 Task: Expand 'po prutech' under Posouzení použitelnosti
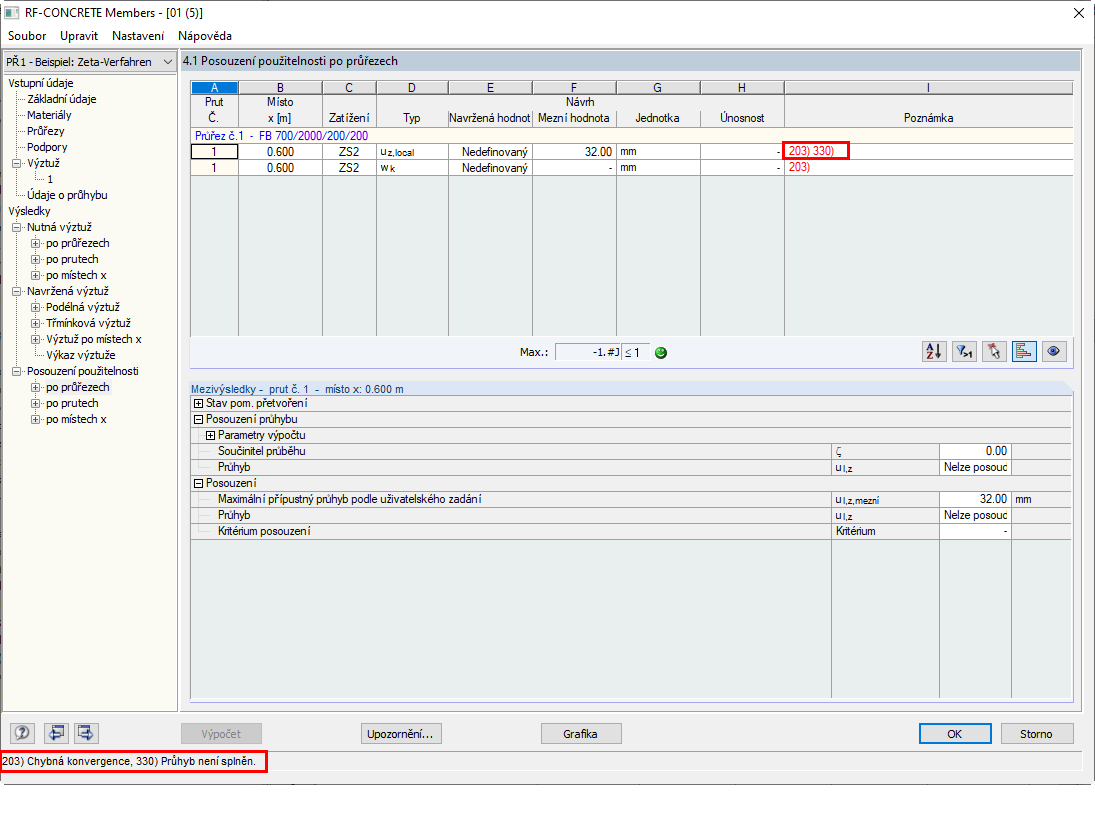[36, 404]
